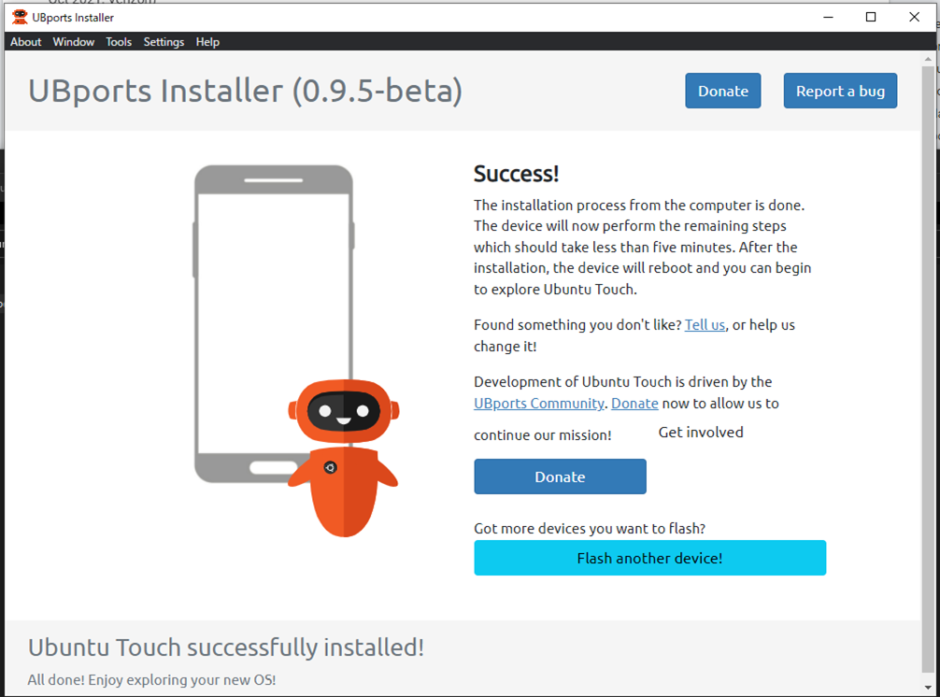Open the About menu

point(26,42)
